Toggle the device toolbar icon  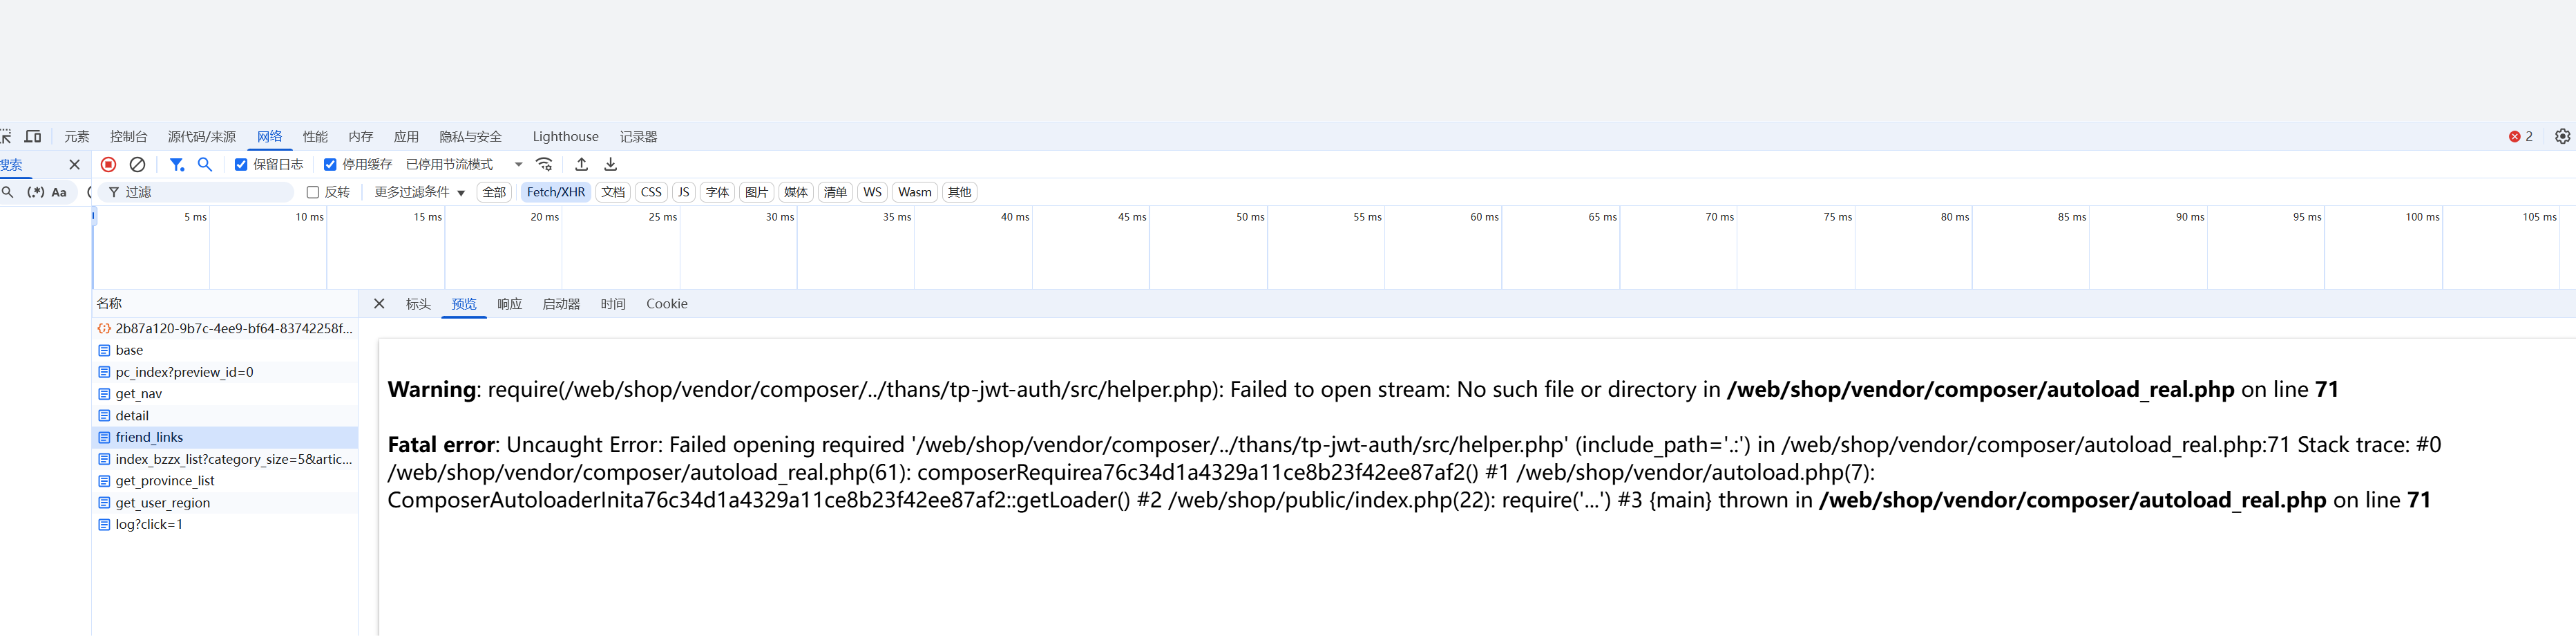tap(33, 136)
